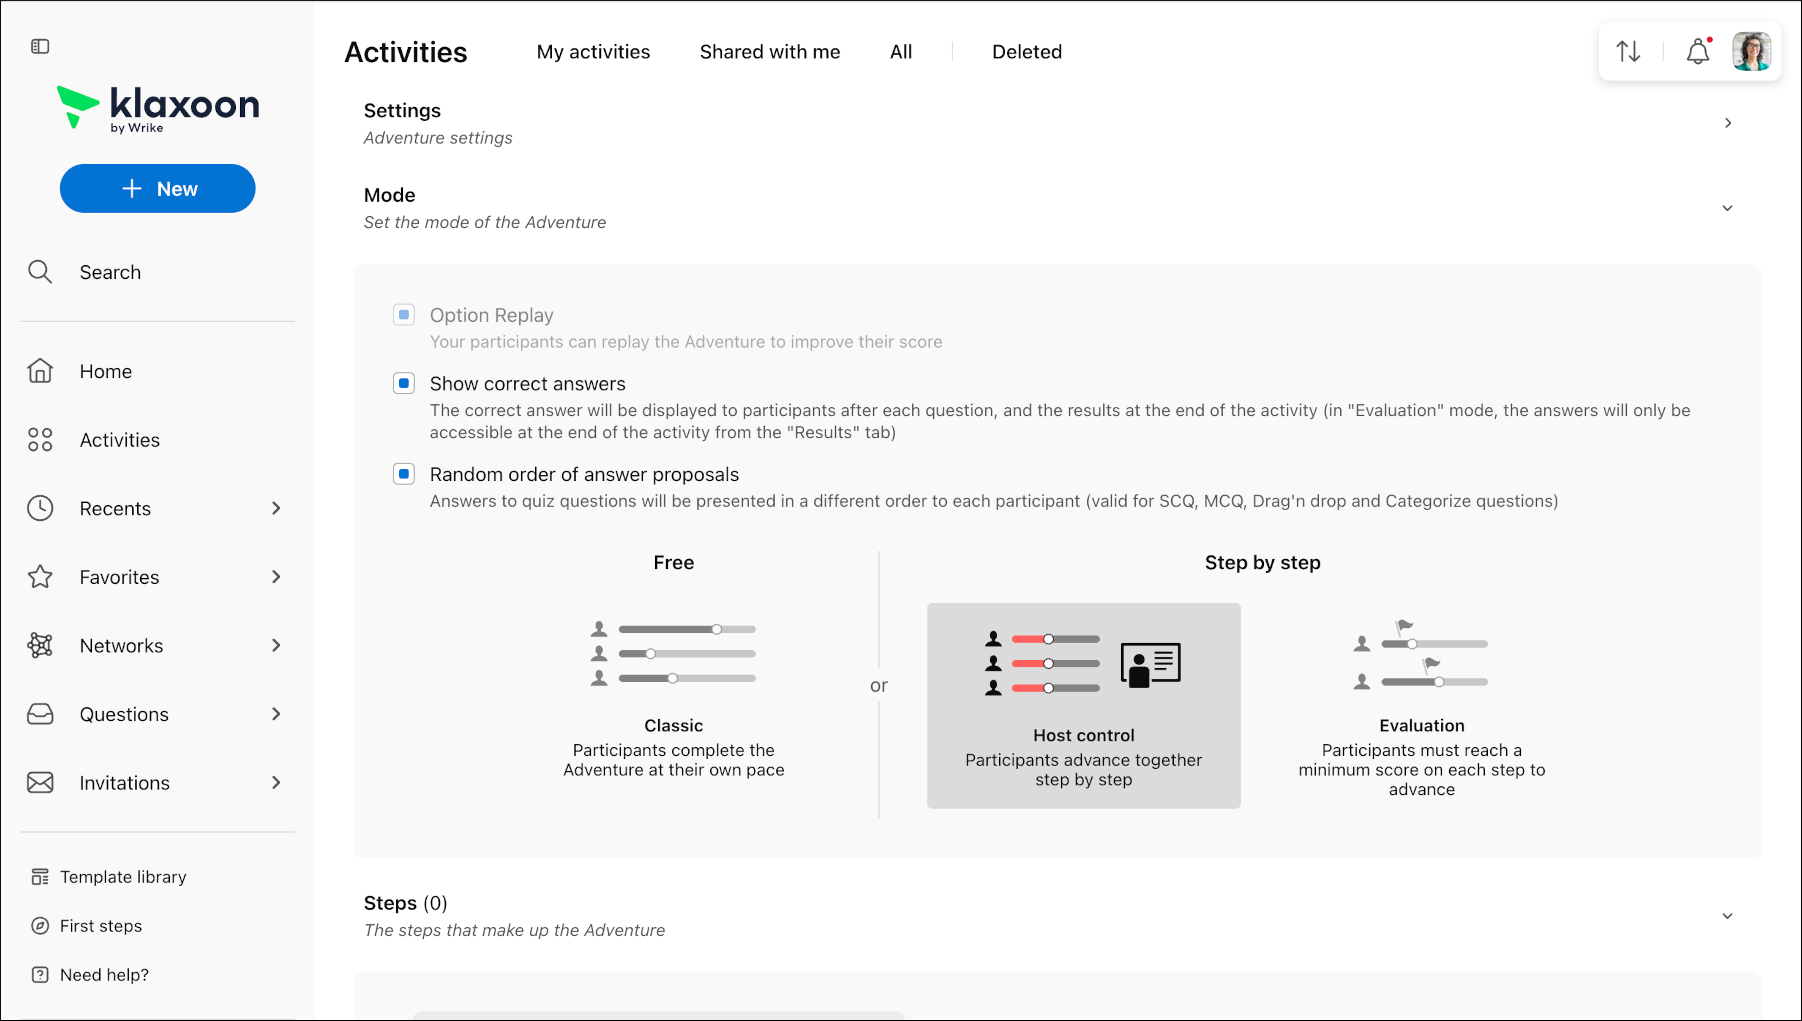Expand Recents submenu arrow
1802x1021 pixels.
(x=276, y=508)
